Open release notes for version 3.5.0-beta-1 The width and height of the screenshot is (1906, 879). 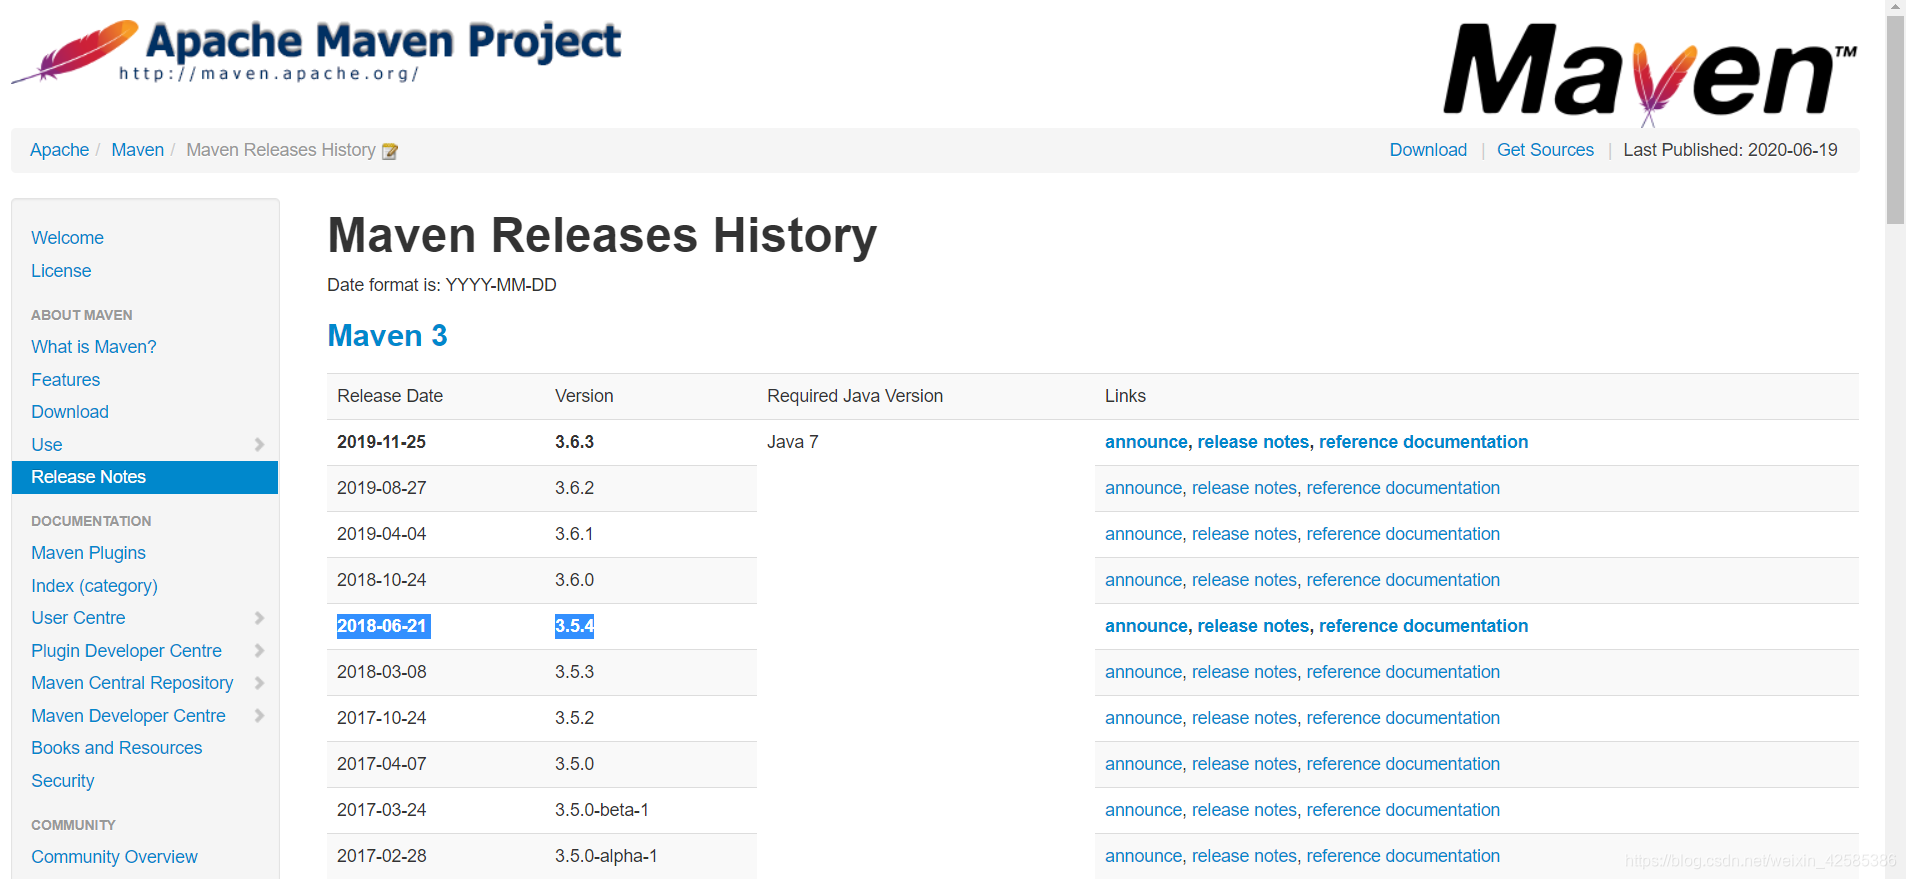pyautogui.click(x=1244, y=810)
